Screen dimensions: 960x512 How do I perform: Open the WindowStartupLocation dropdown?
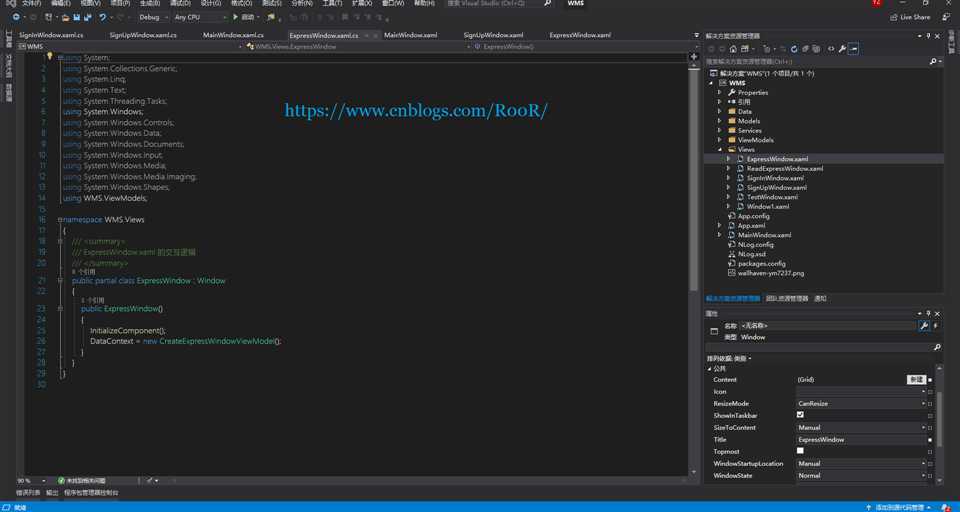coord(861,464)
